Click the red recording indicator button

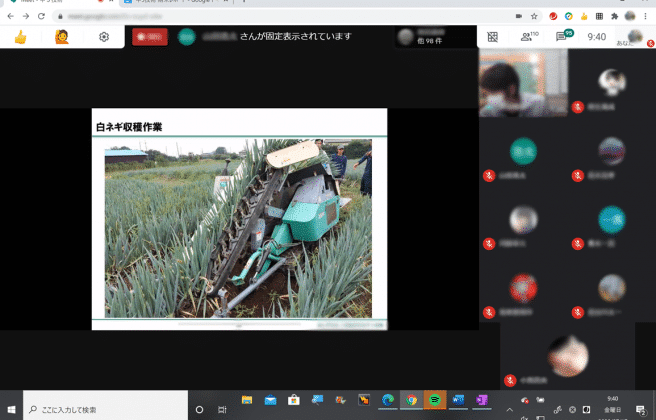pyautogui.click(x=150, y=37)
